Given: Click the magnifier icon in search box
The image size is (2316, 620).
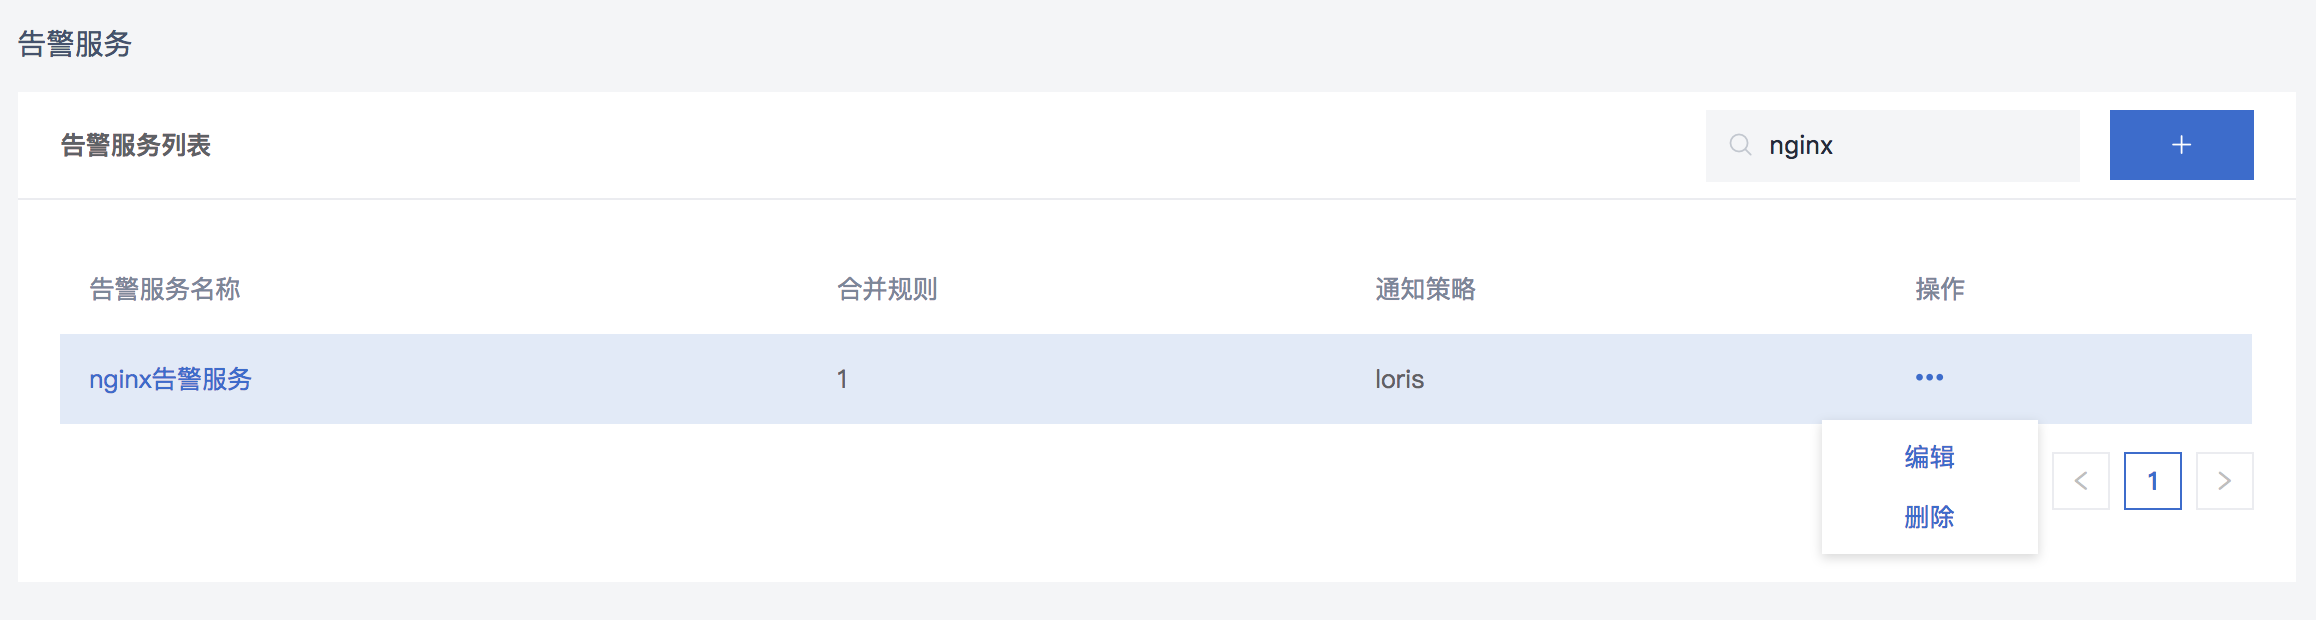Looking at the screenshot, I should [x=1740, y=145].
